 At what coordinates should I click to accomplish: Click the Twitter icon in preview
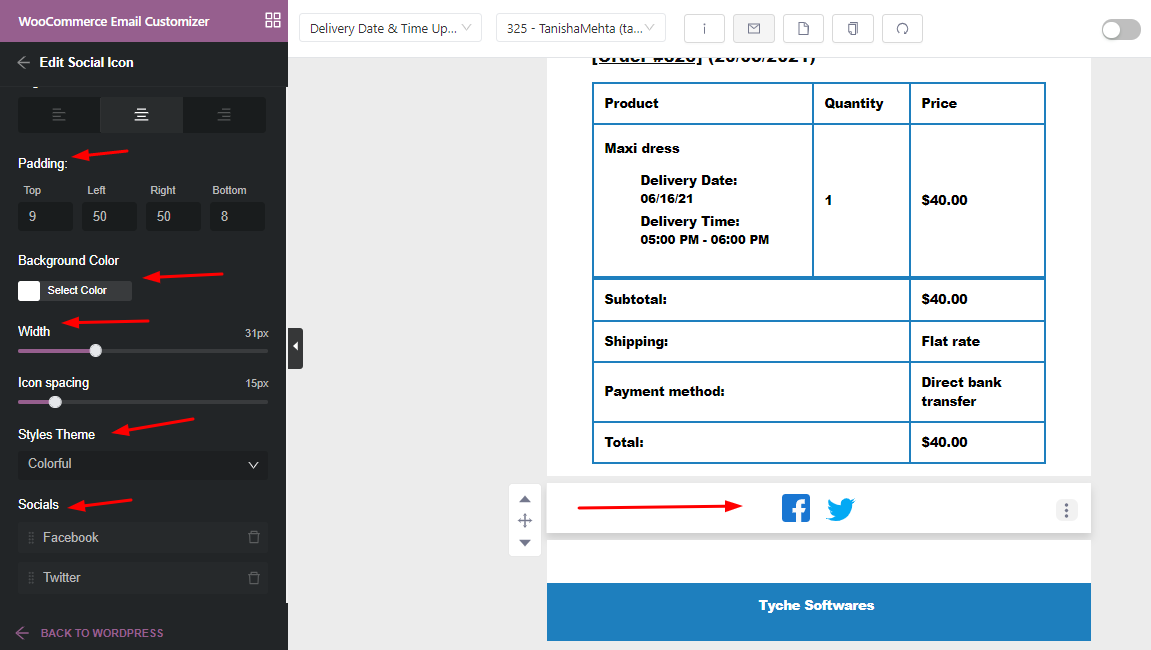coord(840,509)
